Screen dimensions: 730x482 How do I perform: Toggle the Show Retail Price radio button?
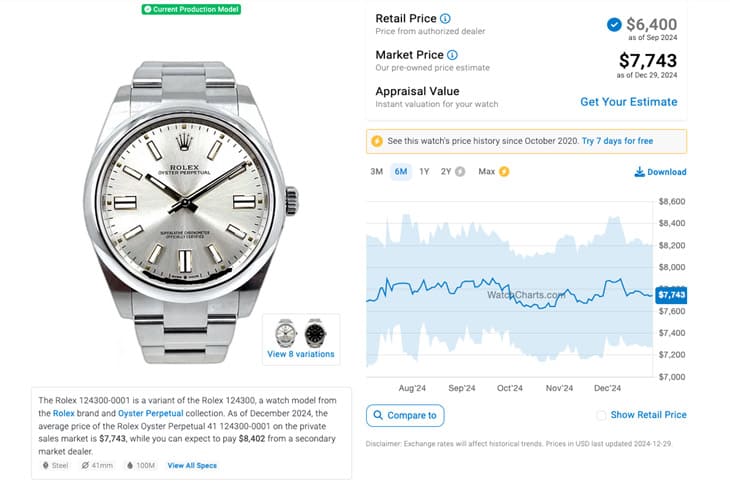click(600, 415)
